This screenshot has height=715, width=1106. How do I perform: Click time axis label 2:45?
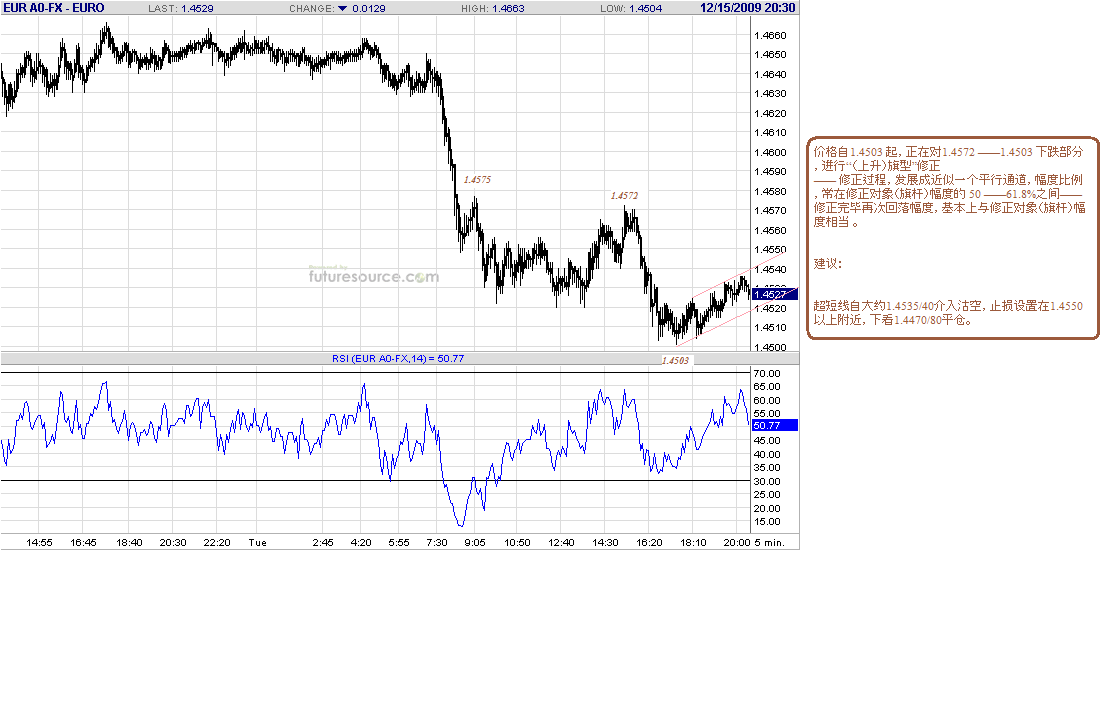(323, 542)
